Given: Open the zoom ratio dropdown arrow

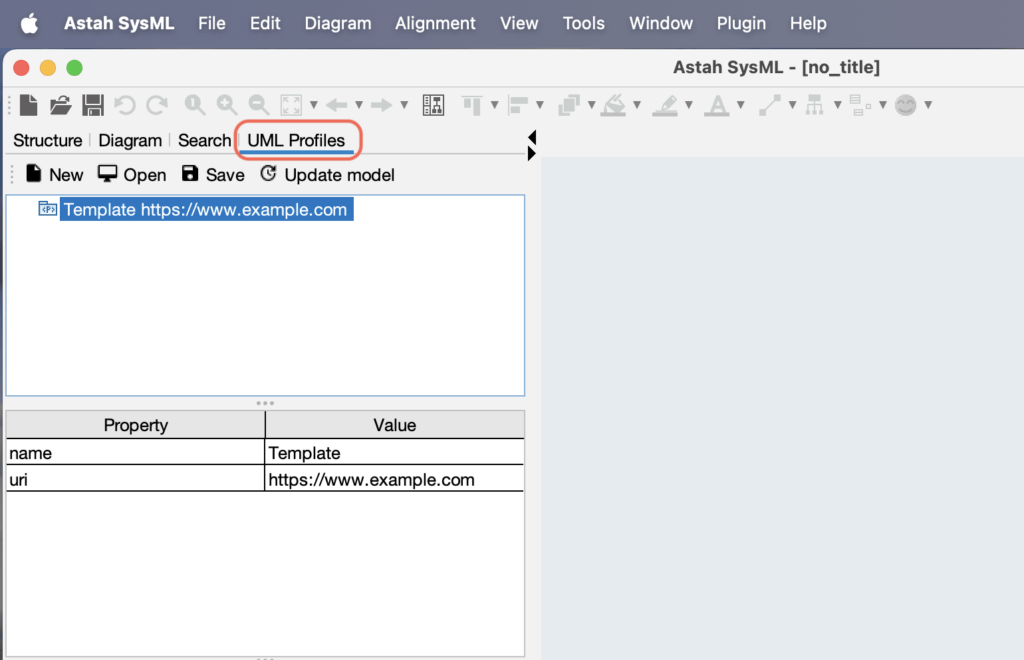Looking at the screenshot, I should pyautogui.click(x=313, y=105).
